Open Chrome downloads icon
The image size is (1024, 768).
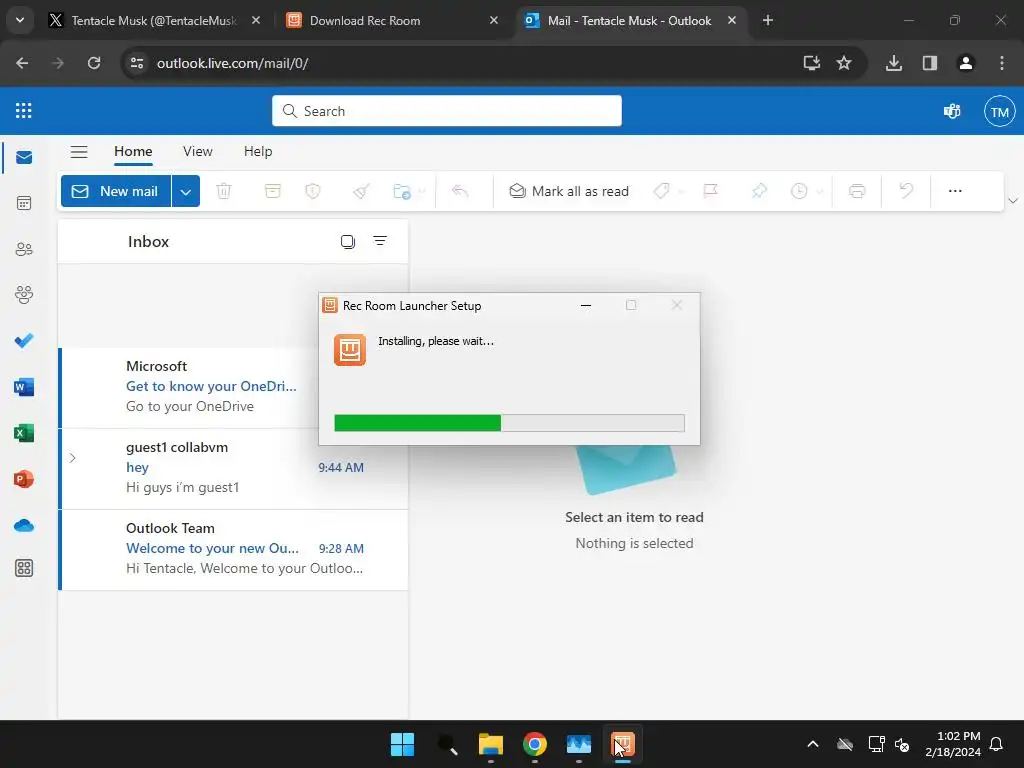click(894, 63)
